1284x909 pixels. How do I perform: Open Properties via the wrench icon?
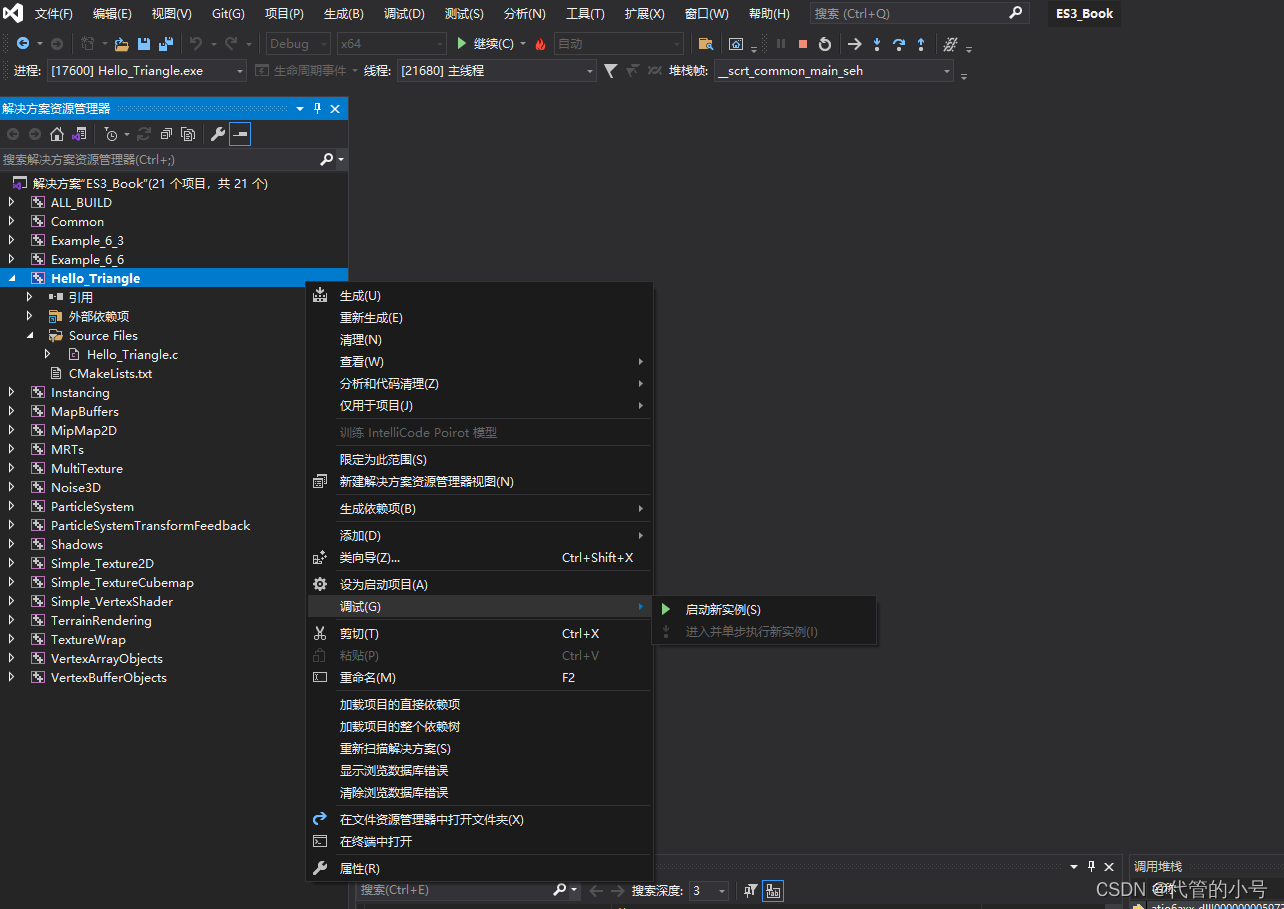pos(218,133)
